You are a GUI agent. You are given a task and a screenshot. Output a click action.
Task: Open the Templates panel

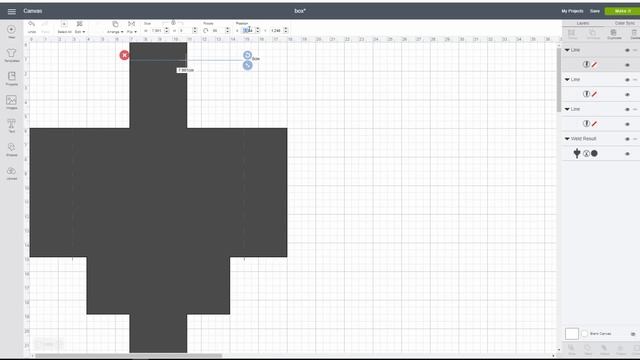[11, 55]
